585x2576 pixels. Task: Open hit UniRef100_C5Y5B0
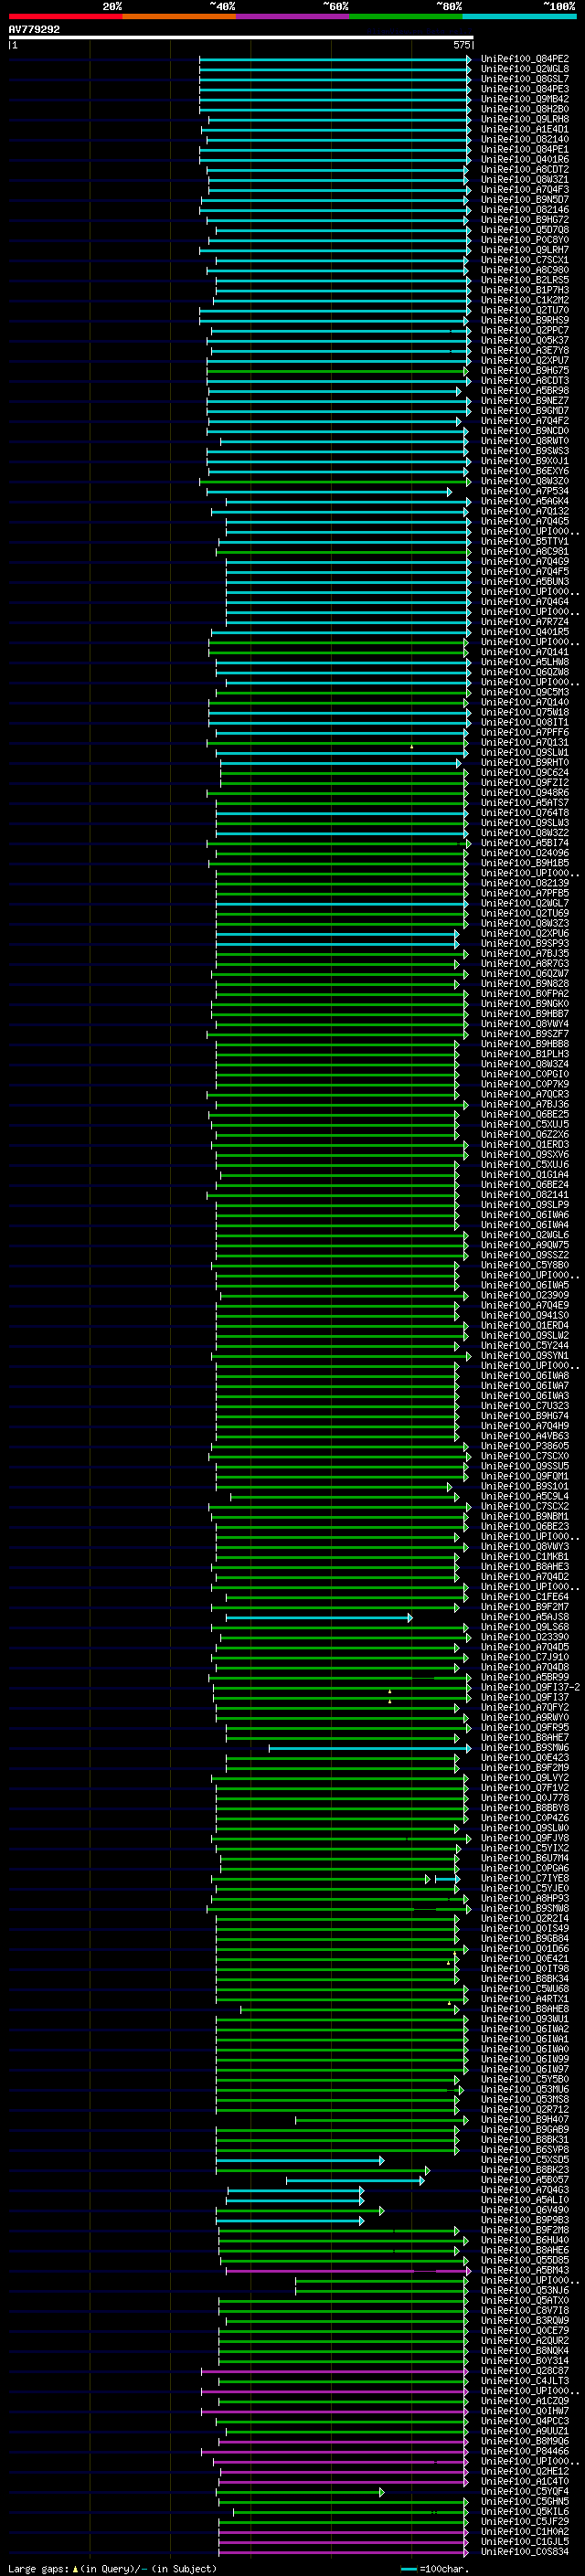524,2079
